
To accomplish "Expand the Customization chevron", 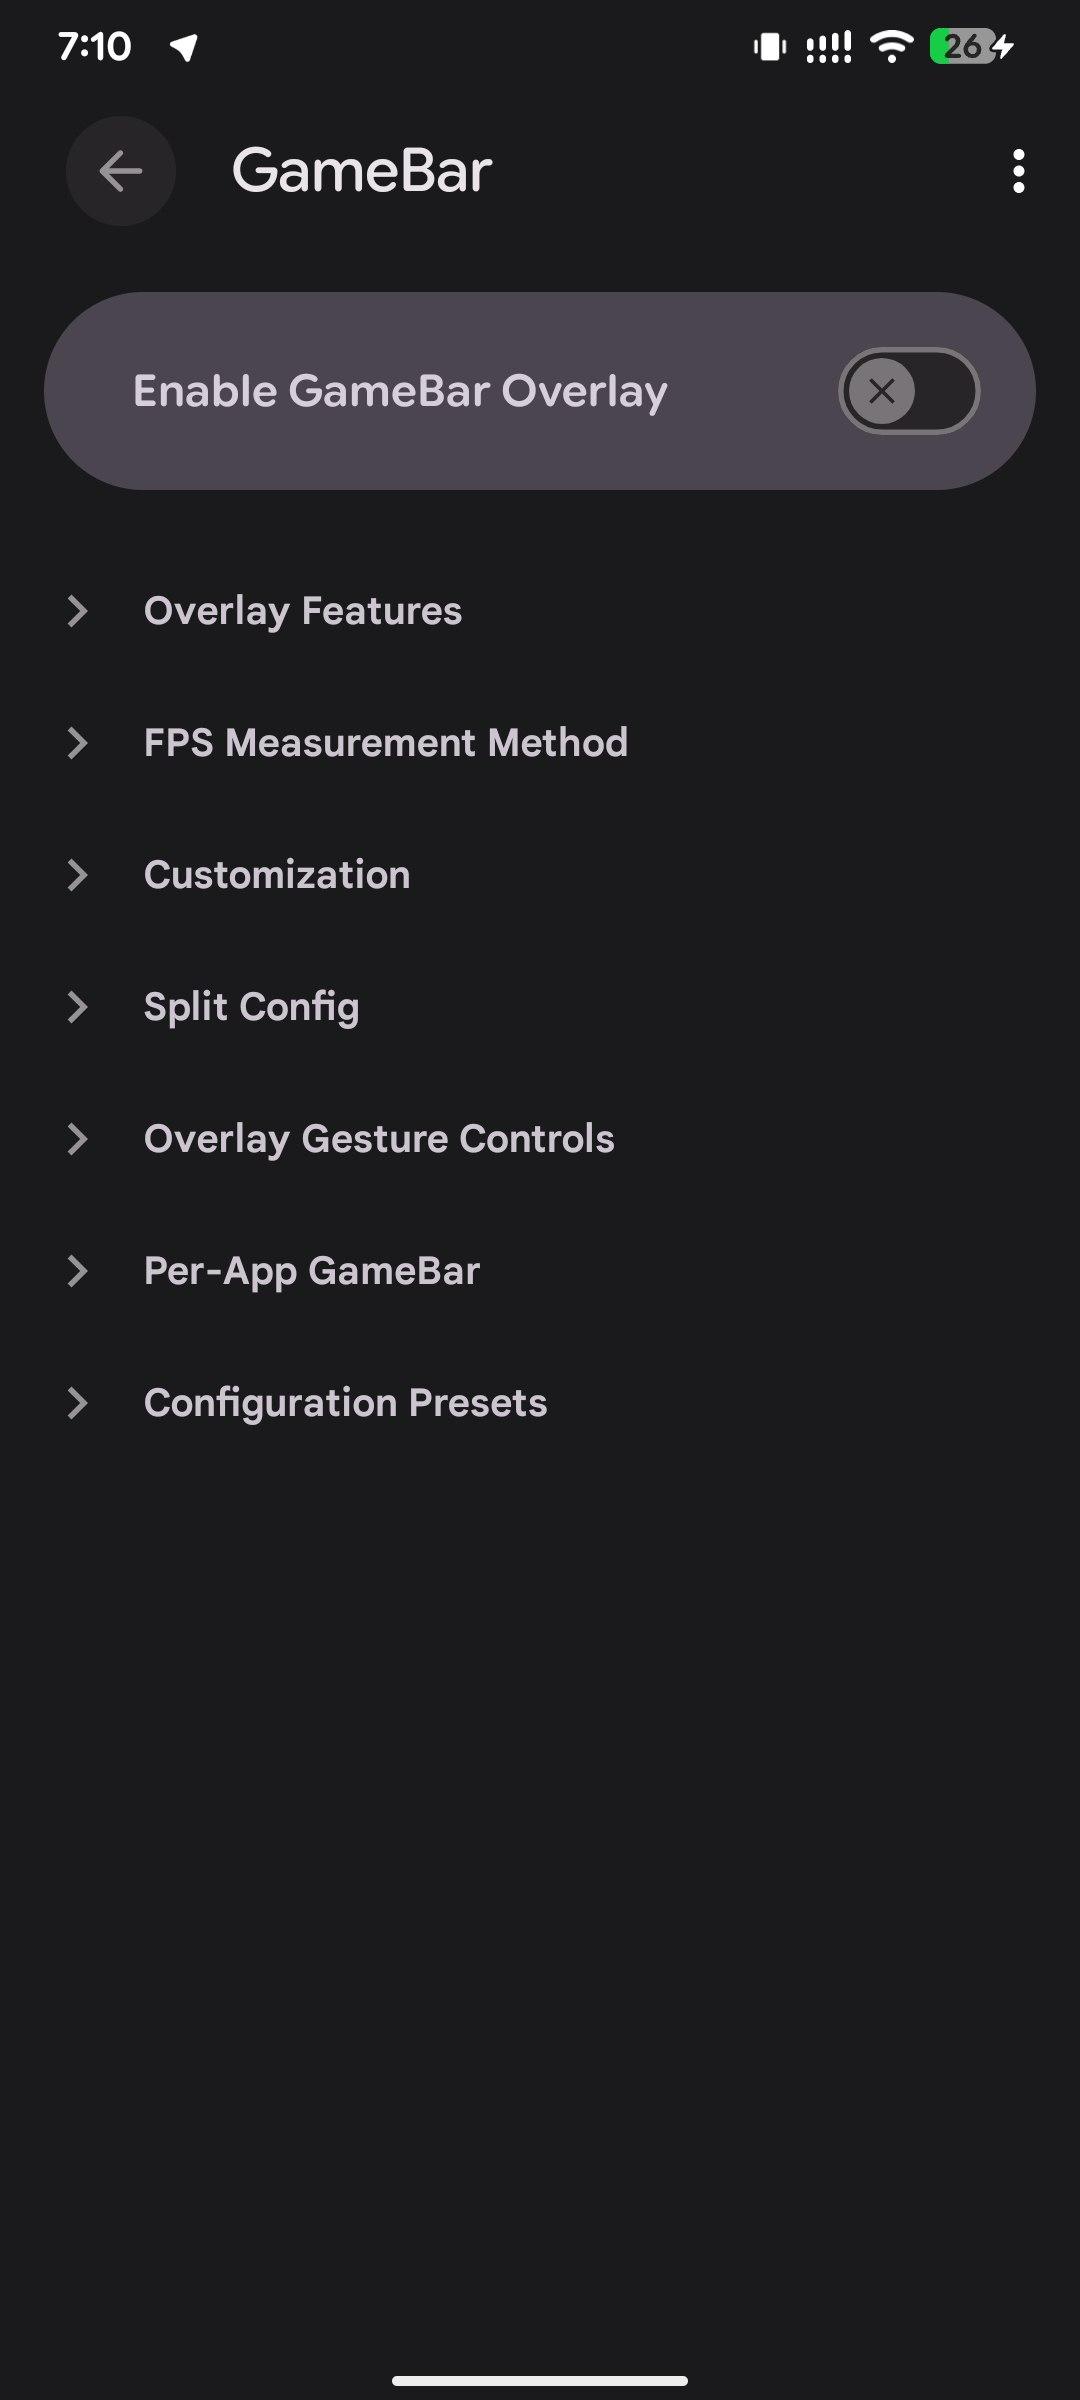I will [77, 875].
